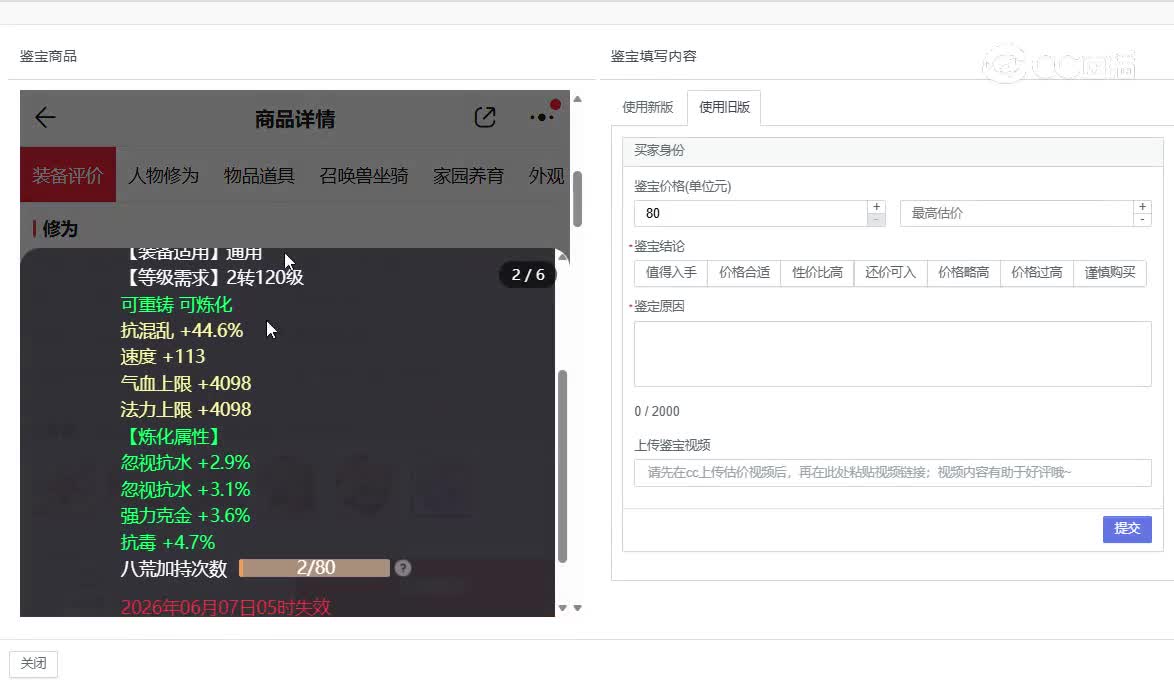Click the 2 / 6 page indicator
1174x688 pixels.
click(528, 275)
